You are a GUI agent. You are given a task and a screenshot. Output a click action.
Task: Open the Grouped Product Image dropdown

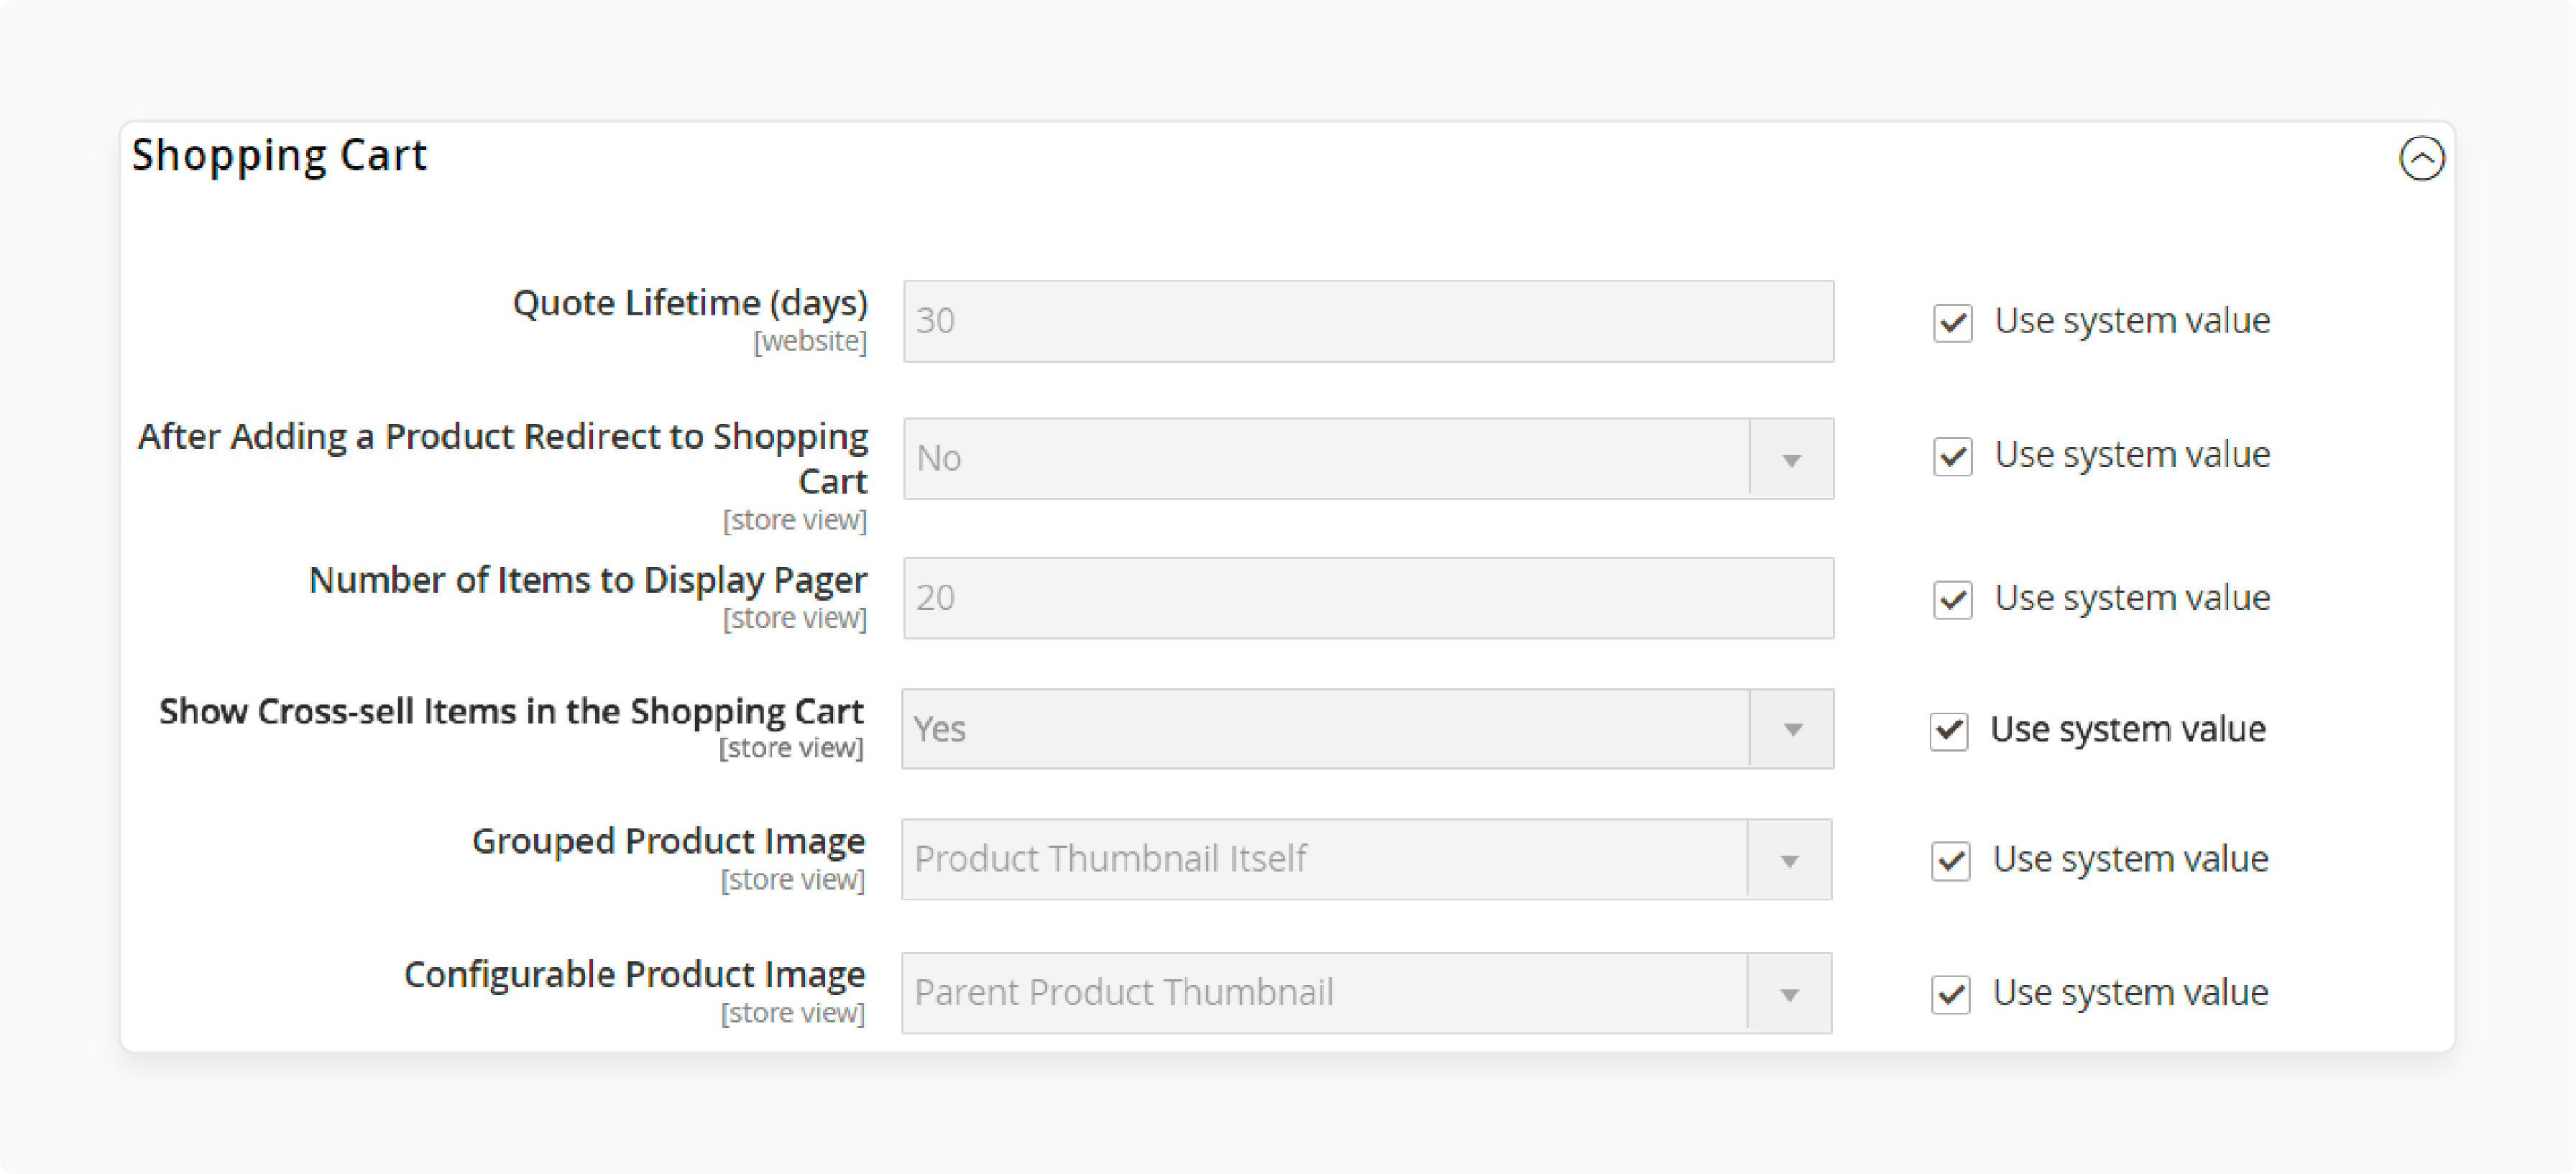(x=1366, y=860)
